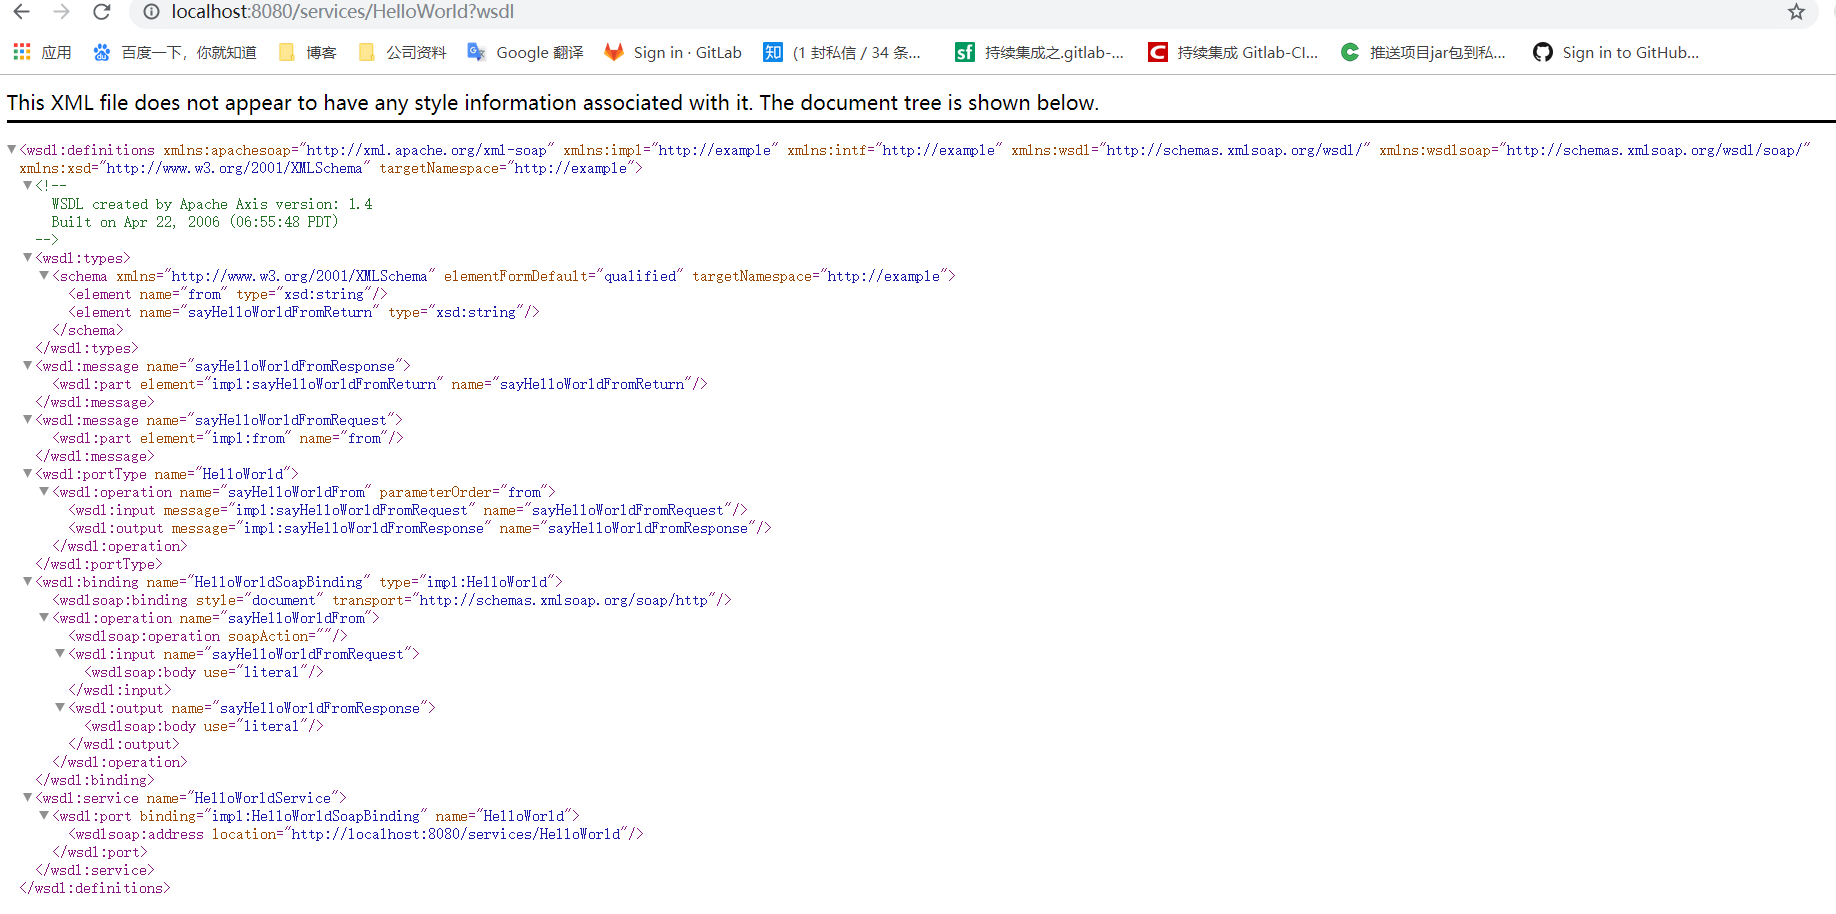Image resolution: width=1836 pixels, height=914 pixels.
Task: Bookmark this page with the star icon
Action: point(1796,12)
